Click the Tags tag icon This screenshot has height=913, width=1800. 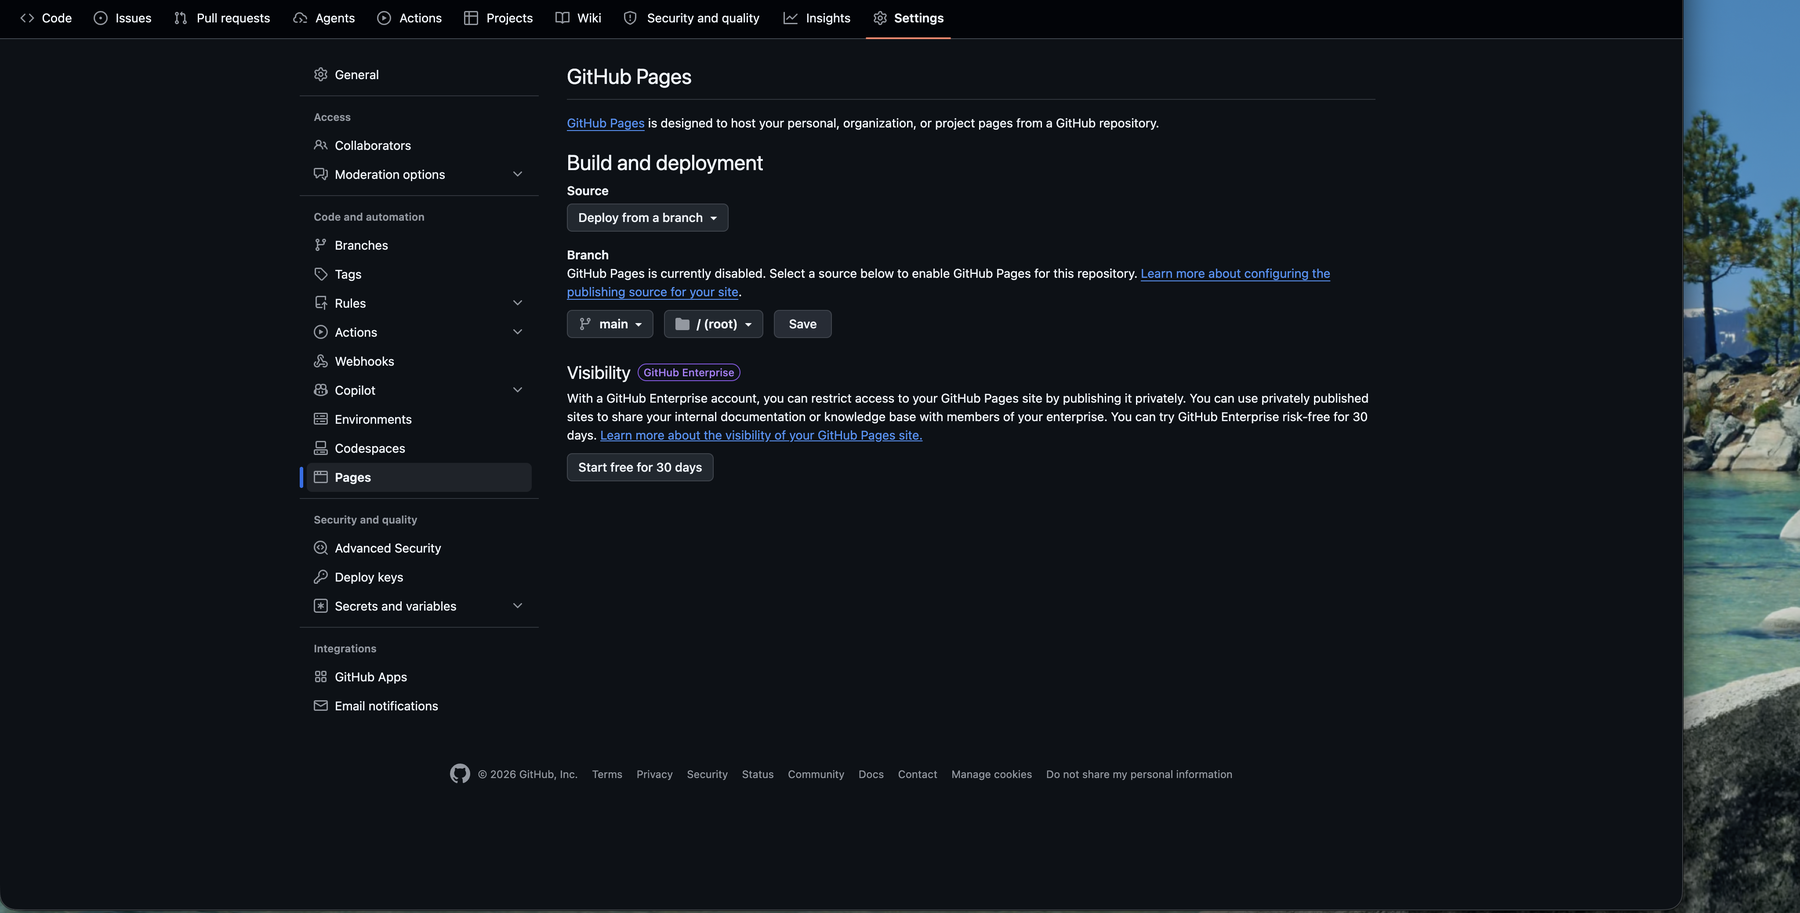(321, 275)
